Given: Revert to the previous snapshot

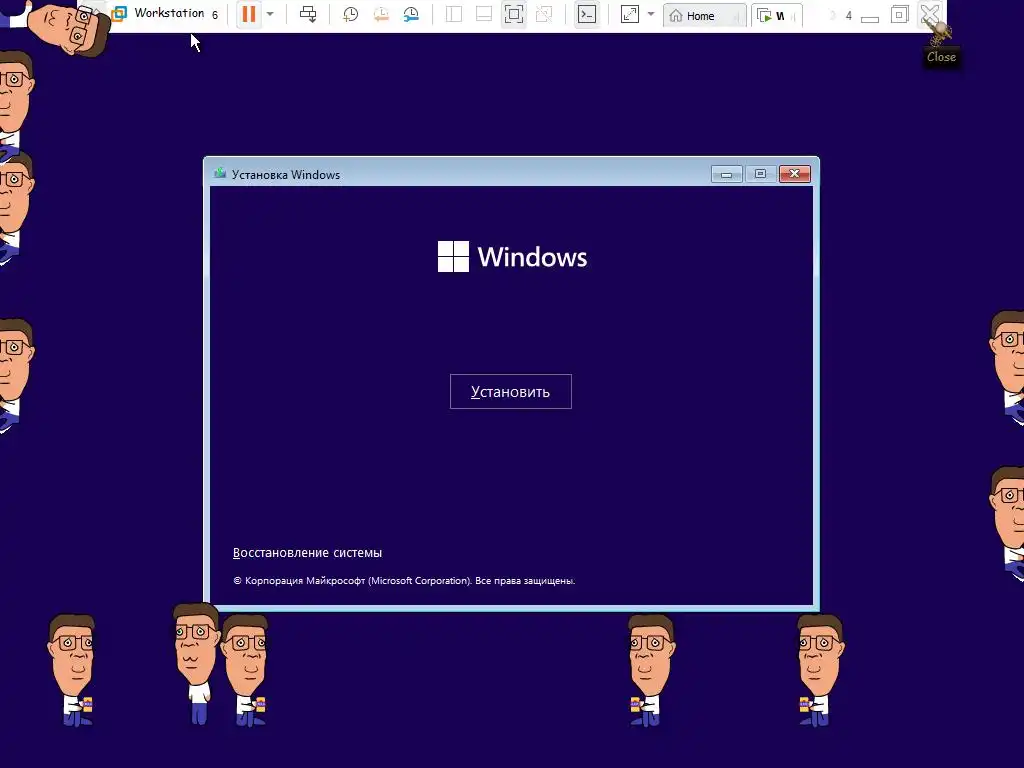Looking at the screenshot, I should pos(381,14).
